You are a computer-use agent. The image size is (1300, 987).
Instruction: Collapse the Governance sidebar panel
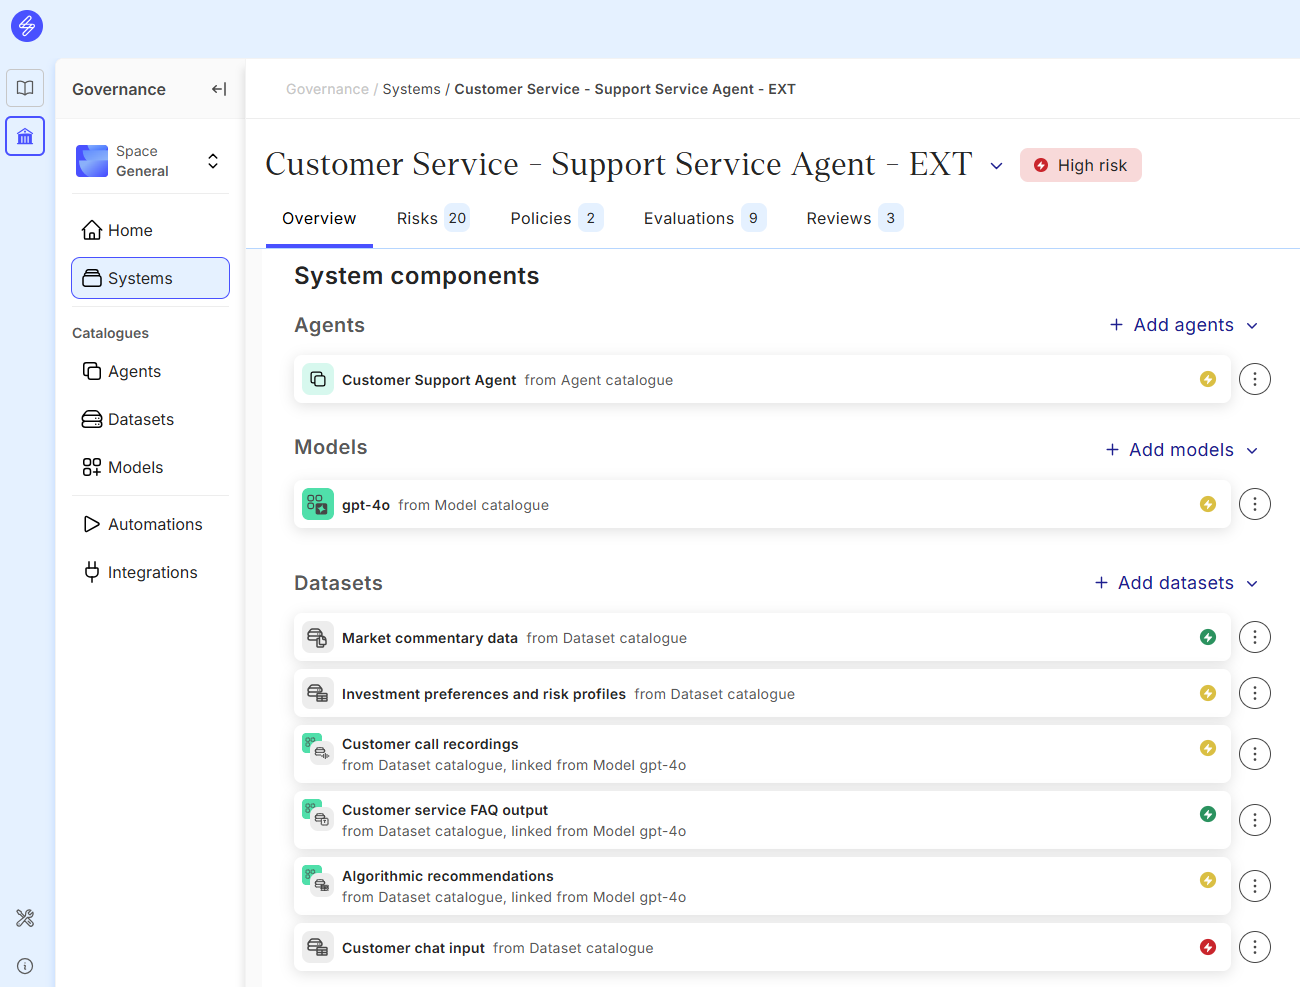coord(219,89)
